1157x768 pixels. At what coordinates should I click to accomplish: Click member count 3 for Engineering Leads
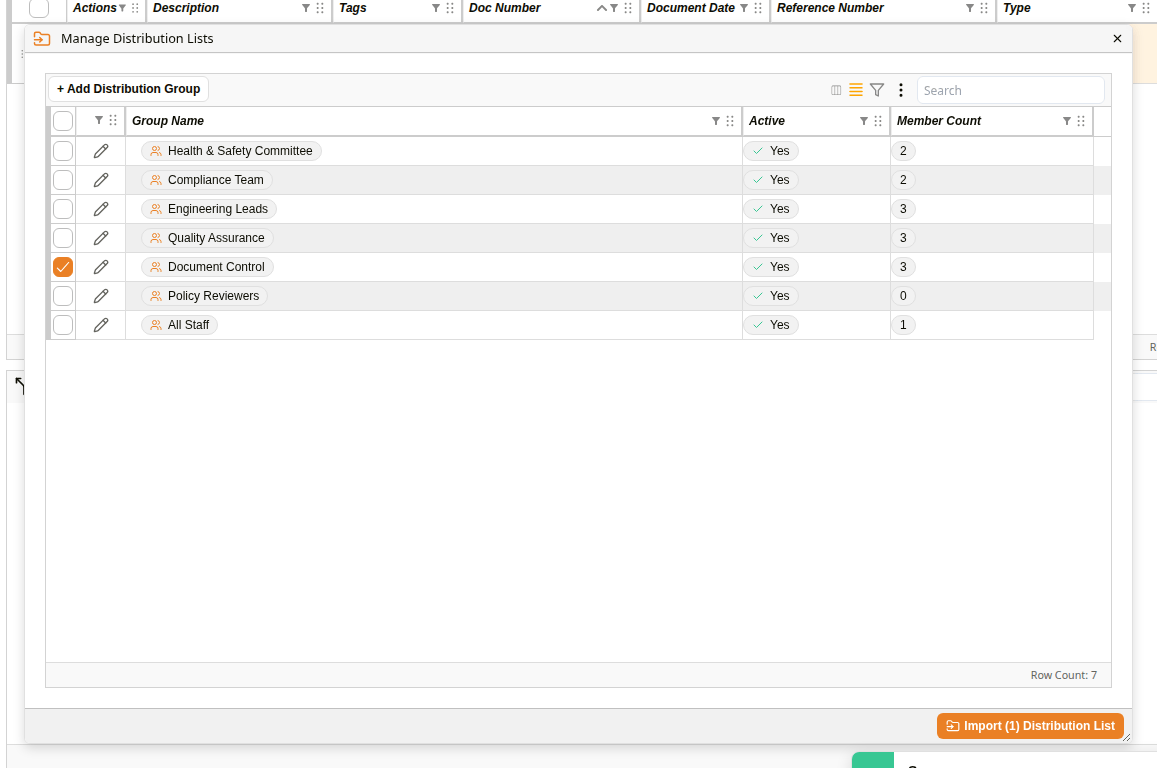903,209
